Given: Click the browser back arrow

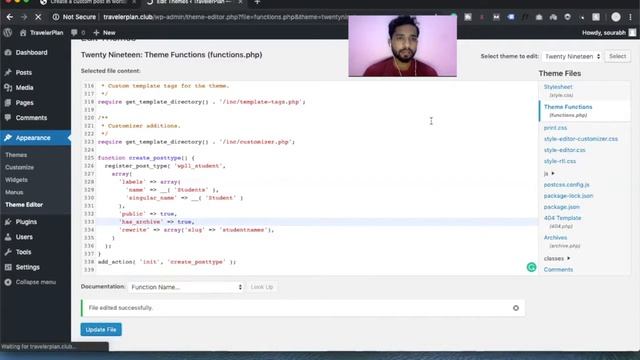Looking at the screenshot, I should click(x=10, y=17).
